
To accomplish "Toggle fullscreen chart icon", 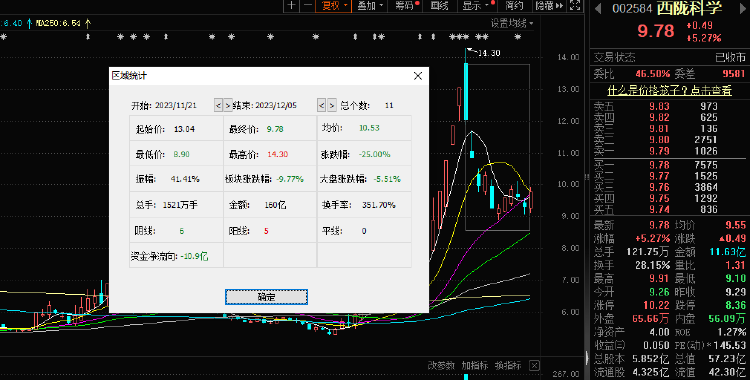I will point(575,6).
